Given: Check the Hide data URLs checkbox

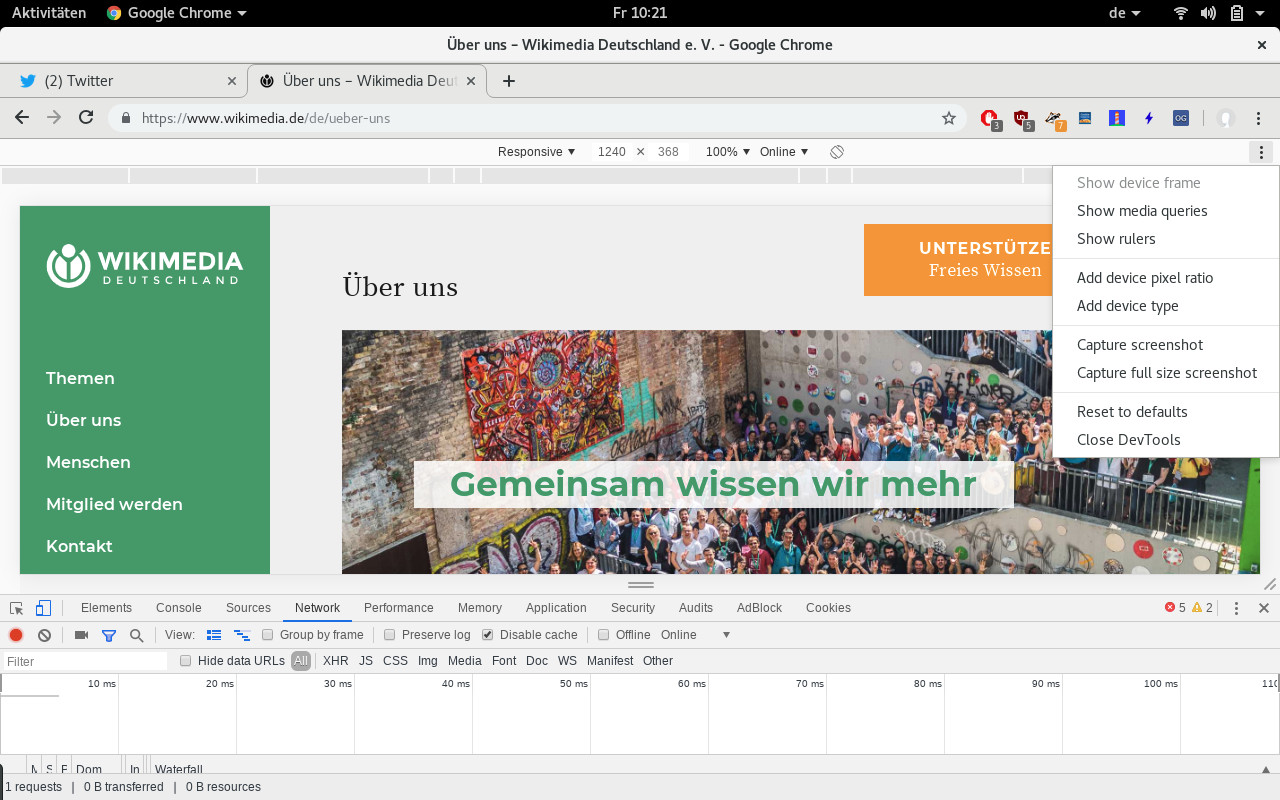Looking at the screenshot, I should point(186,661).
